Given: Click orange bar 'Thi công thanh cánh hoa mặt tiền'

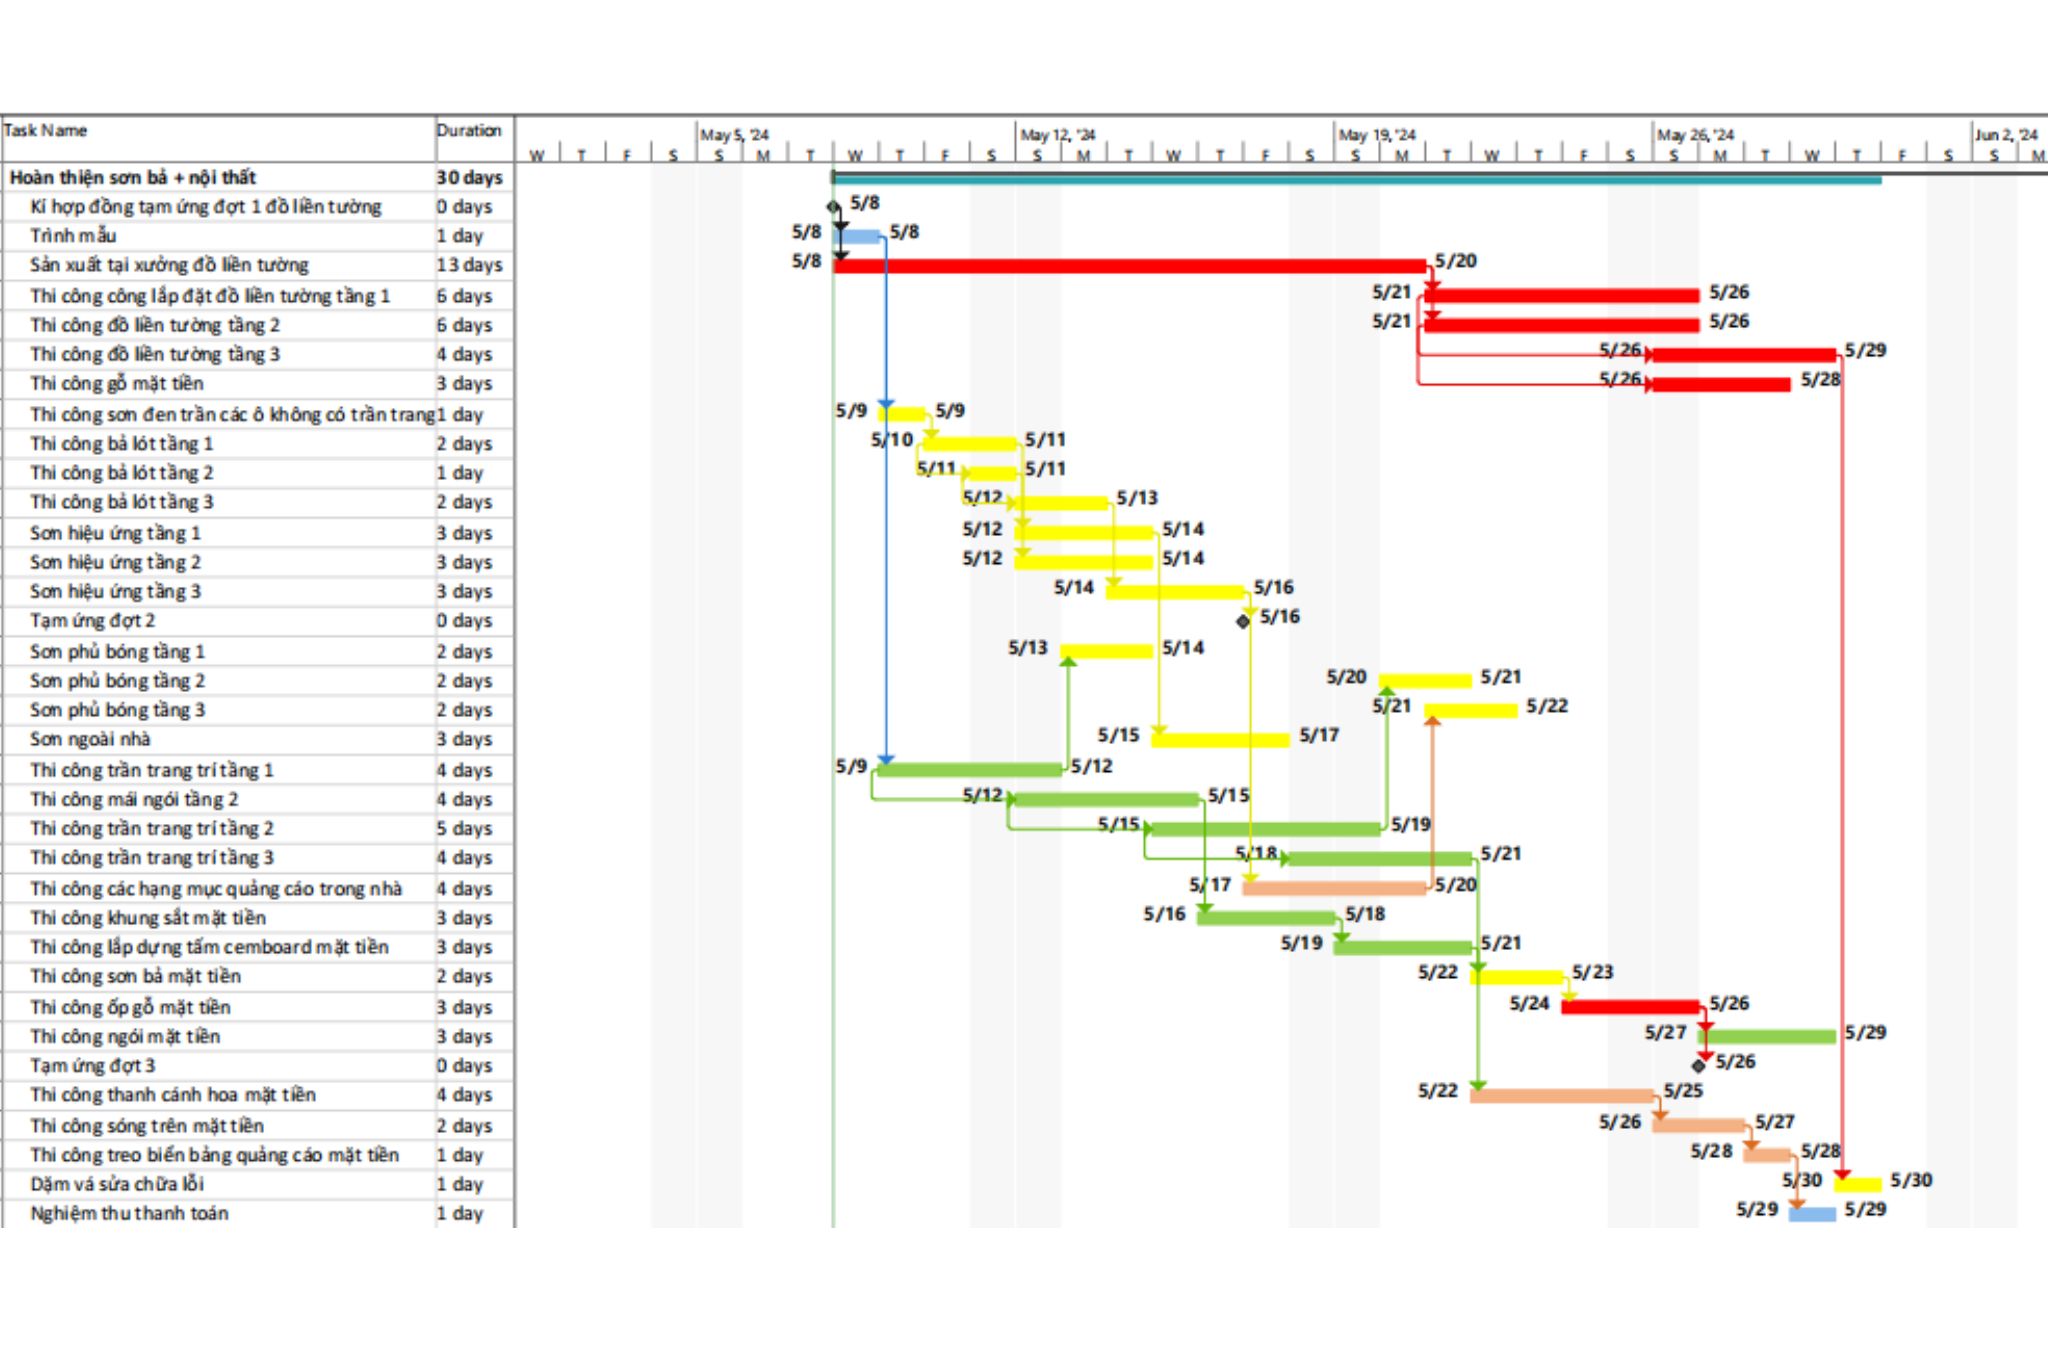Looking at the screenshot, I should coord(1562,1096).
